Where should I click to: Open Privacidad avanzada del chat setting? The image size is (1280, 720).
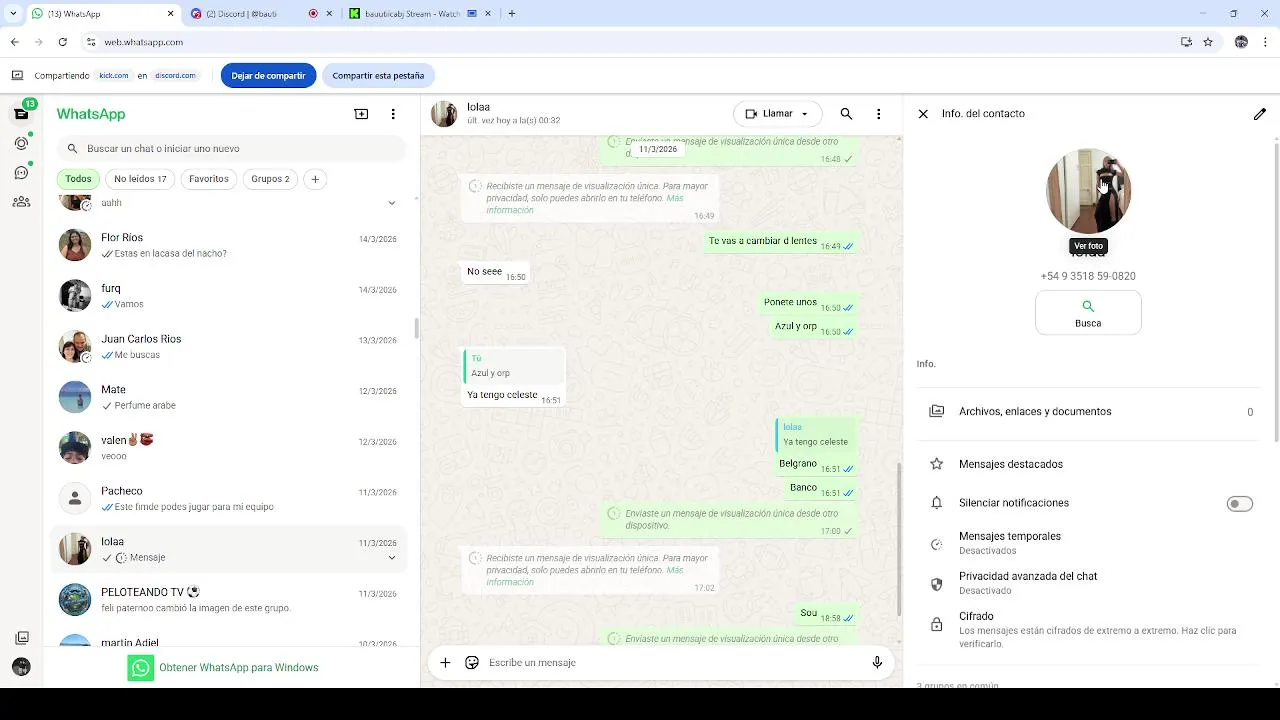1087,583
